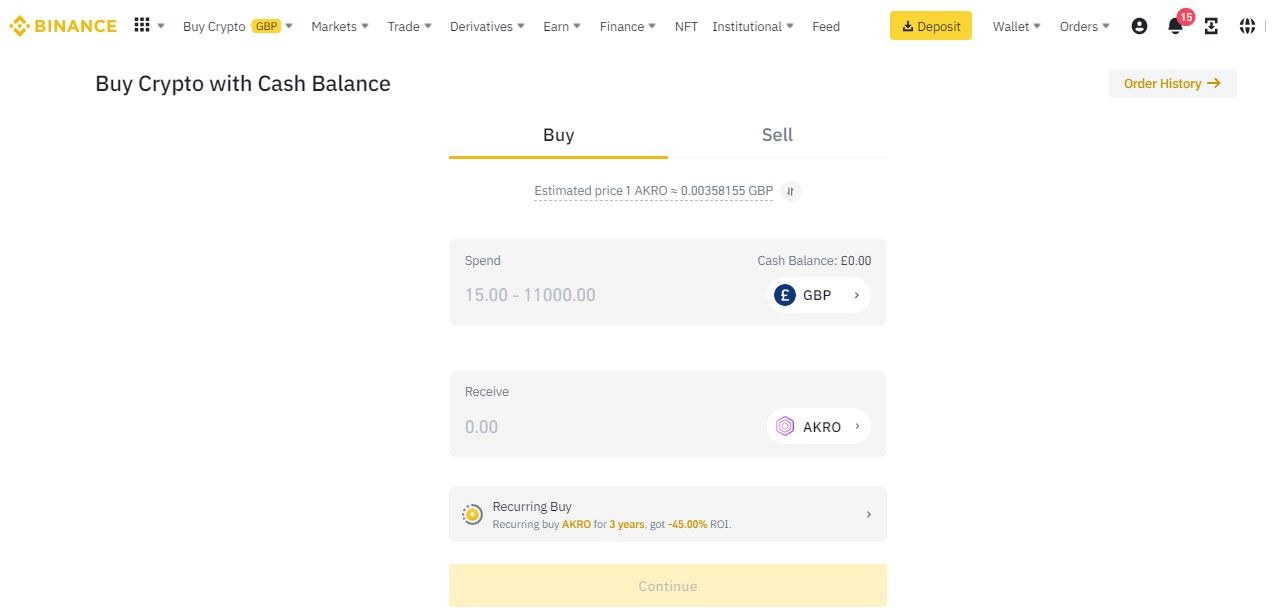This screenshot has width=1272, height=613.
Task: Select the Buy tab
Action: tap(558, 135)
